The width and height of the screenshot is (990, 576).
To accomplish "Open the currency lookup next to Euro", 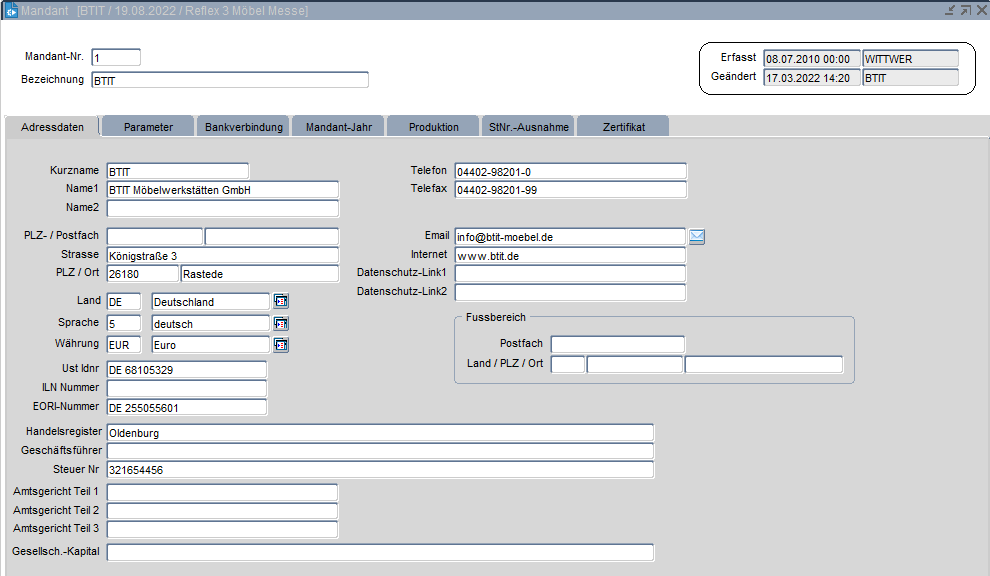I will [281, 345].
